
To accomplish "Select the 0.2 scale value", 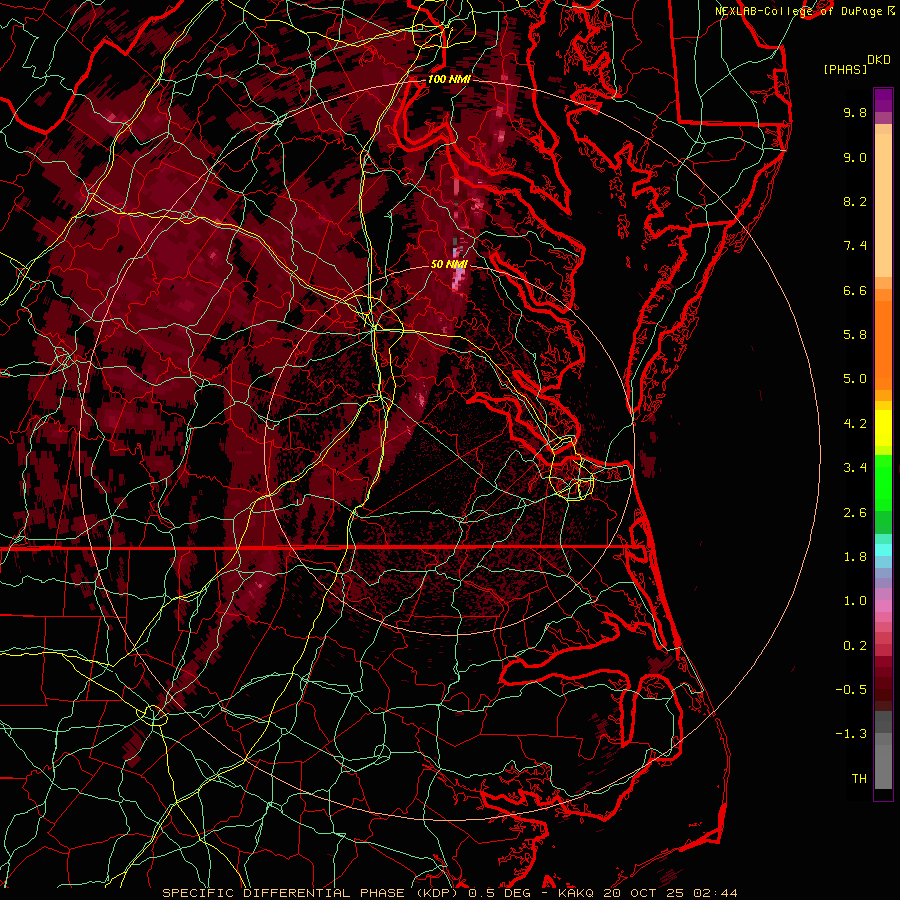I will click(x=855, y=646).
